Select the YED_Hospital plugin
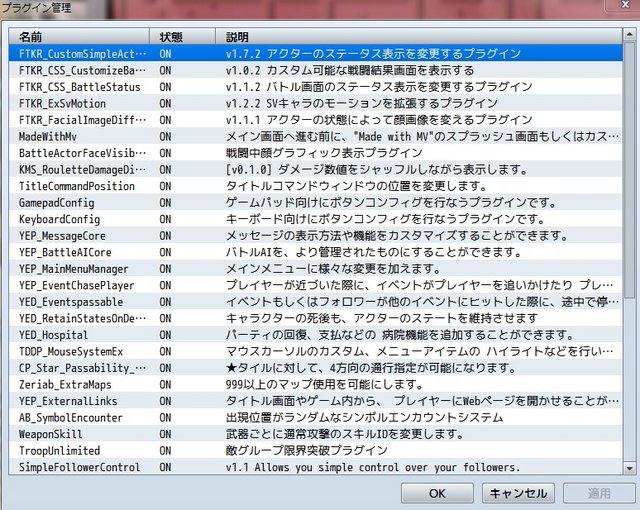Viewport: 640px width, 510px height. point(316,335)
